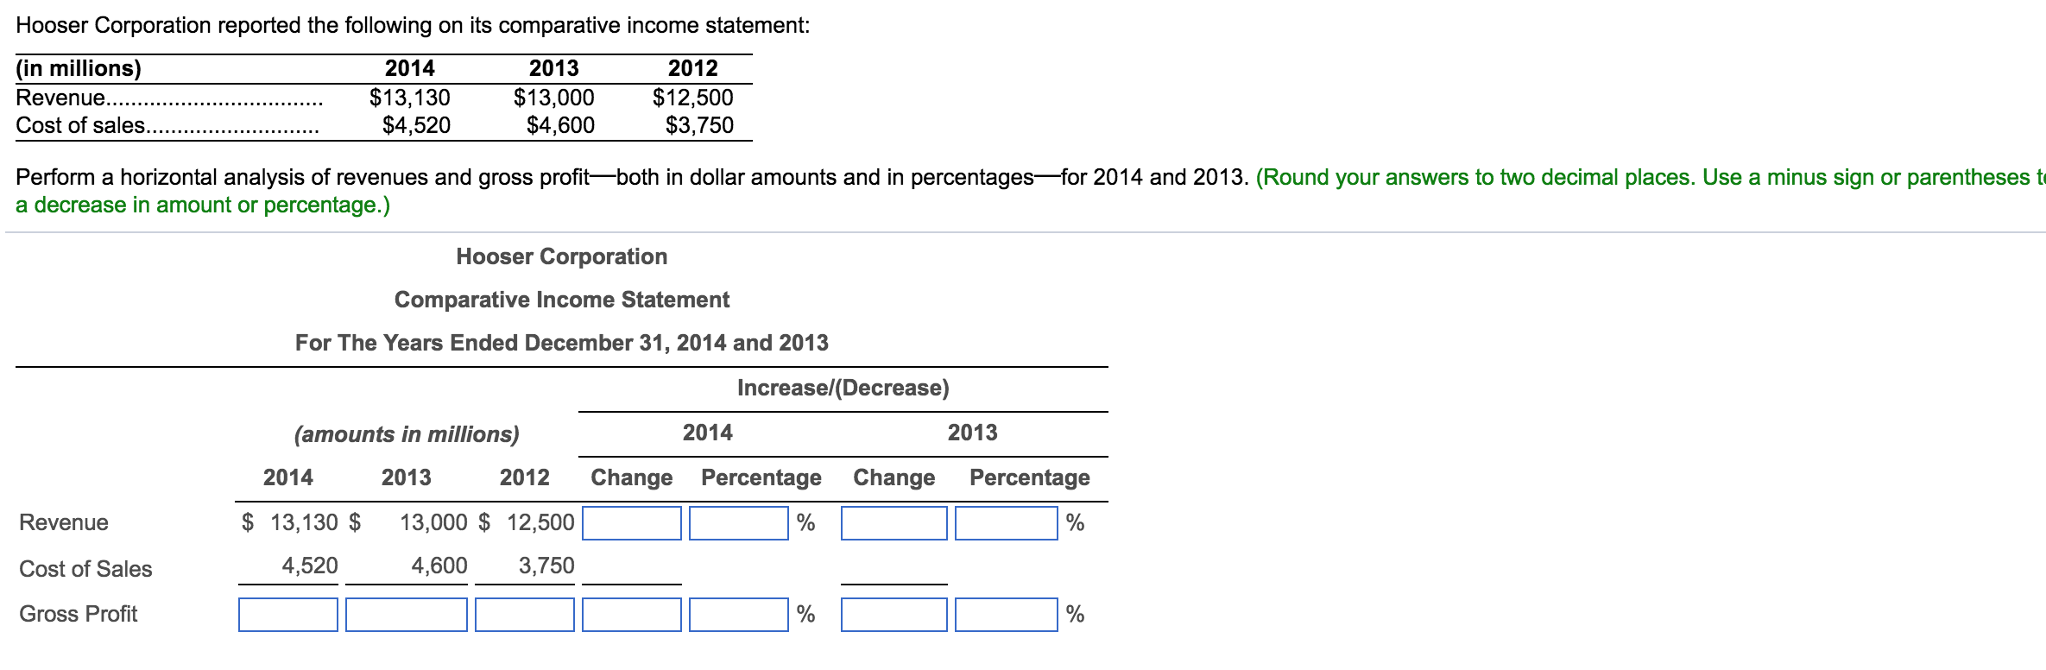2046x670 pixels.
Task: Click the 2014 Change column header
Action: point(630,477)
